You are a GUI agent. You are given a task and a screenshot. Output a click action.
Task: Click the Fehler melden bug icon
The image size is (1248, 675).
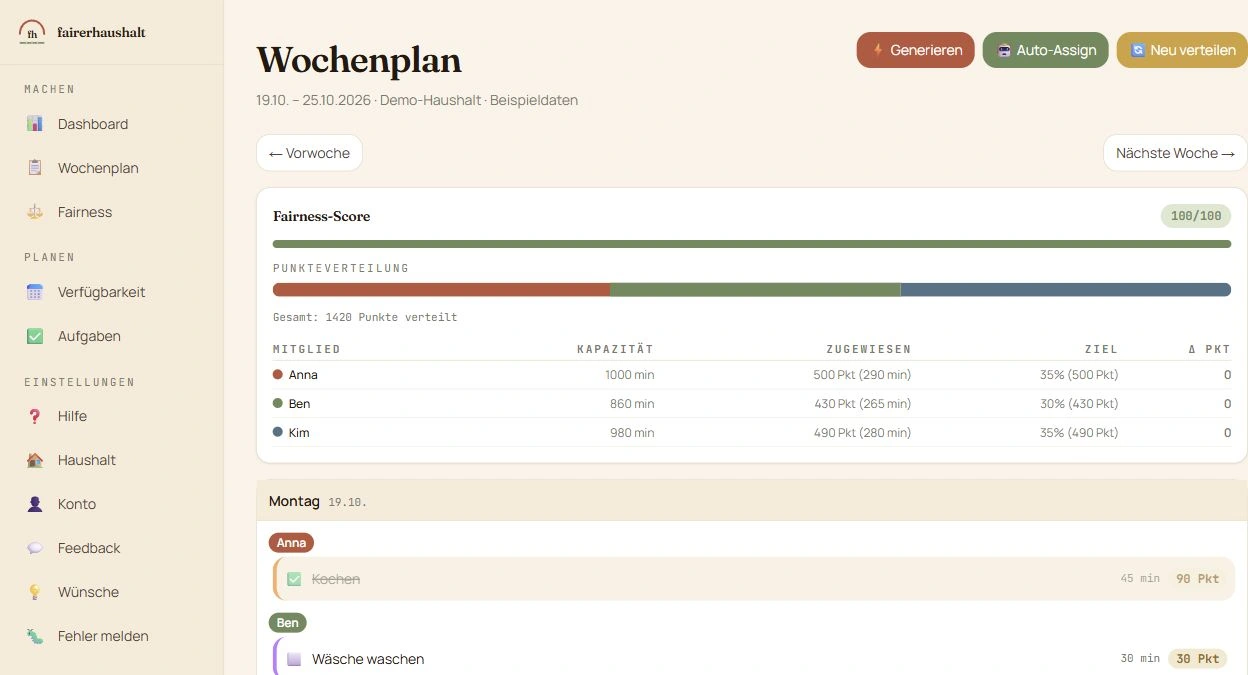point(35,636)
